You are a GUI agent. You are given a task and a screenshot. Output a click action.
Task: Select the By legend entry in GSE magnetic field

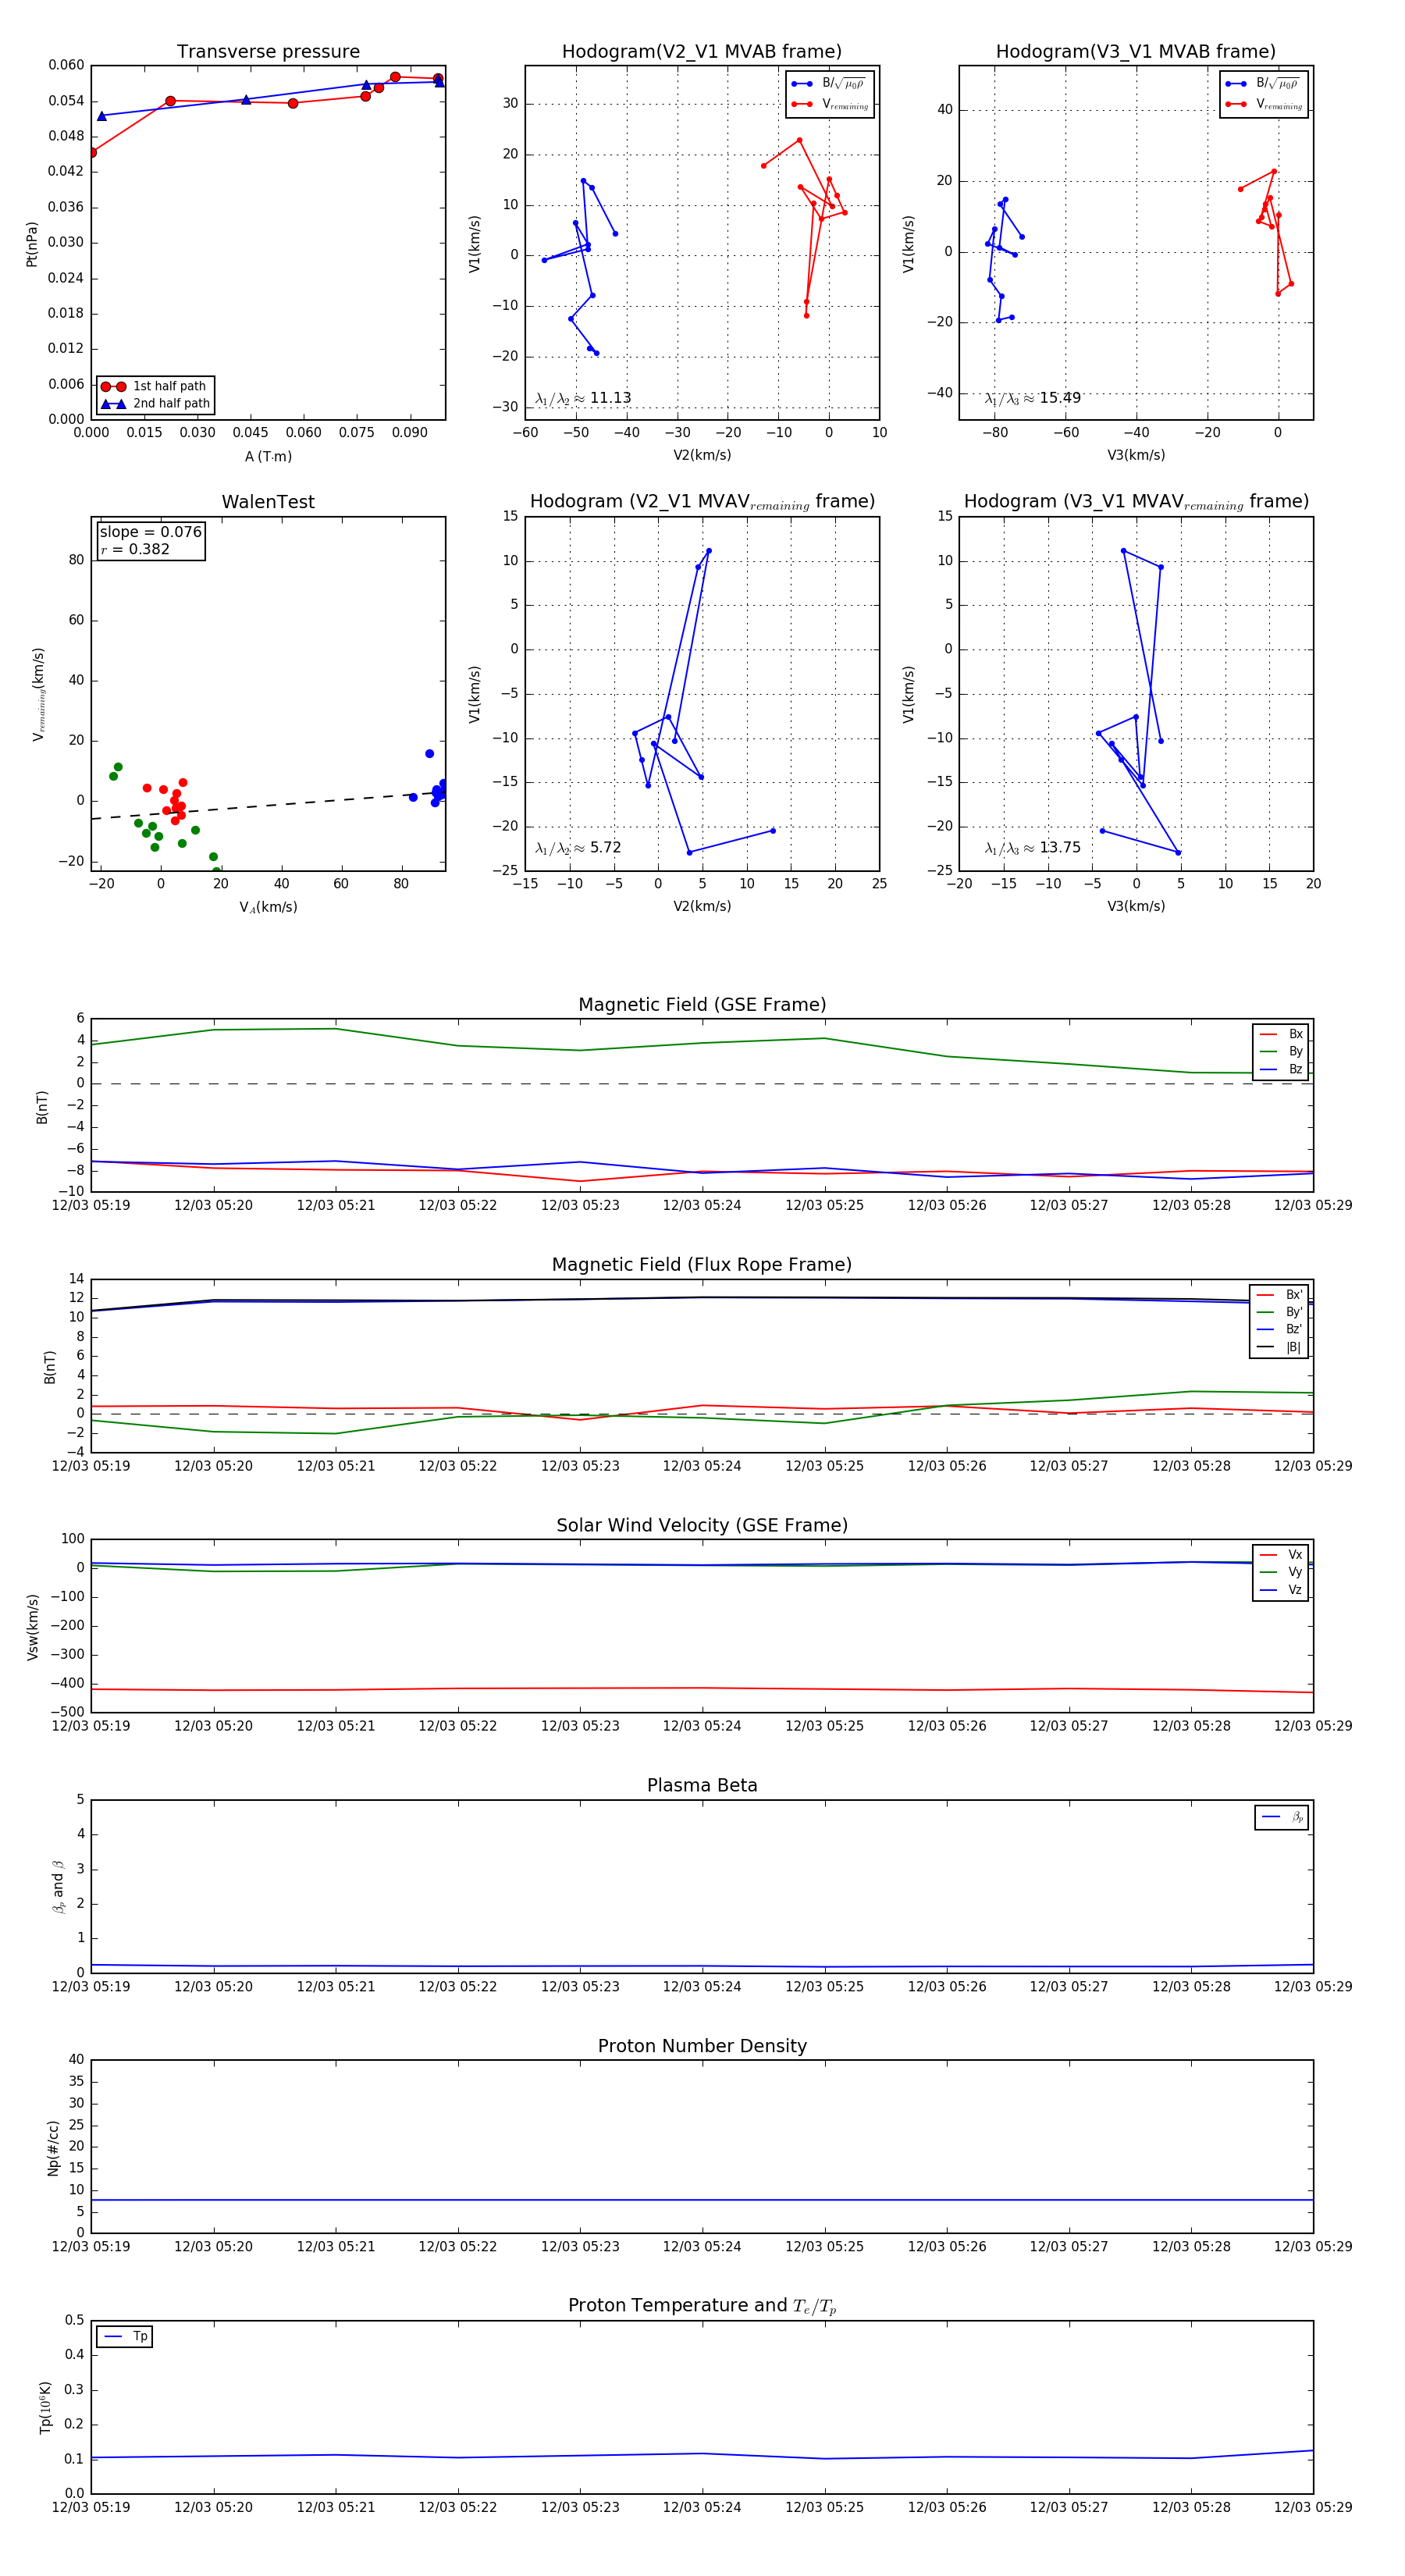(x=1281, y=1051)
